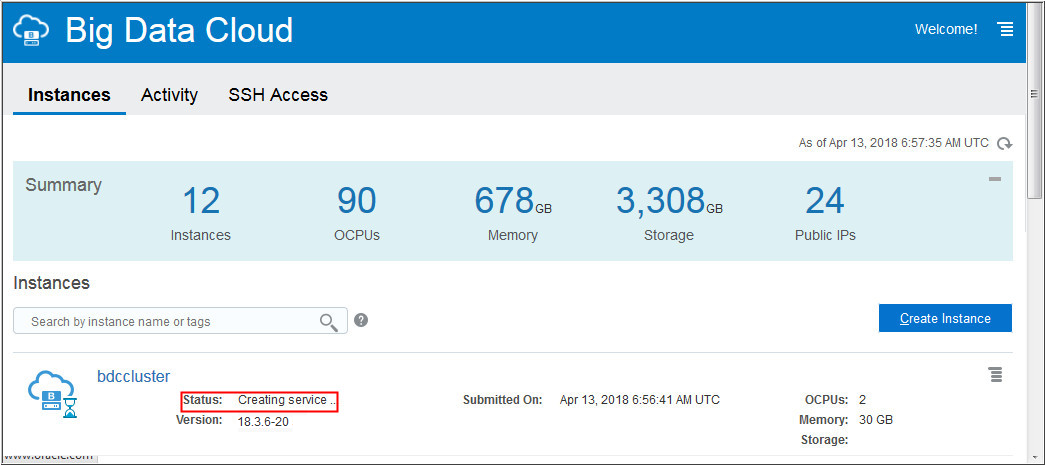Click the search magnifier icon
This screenshot has height=465, width=1045.
tap(329, 322)
